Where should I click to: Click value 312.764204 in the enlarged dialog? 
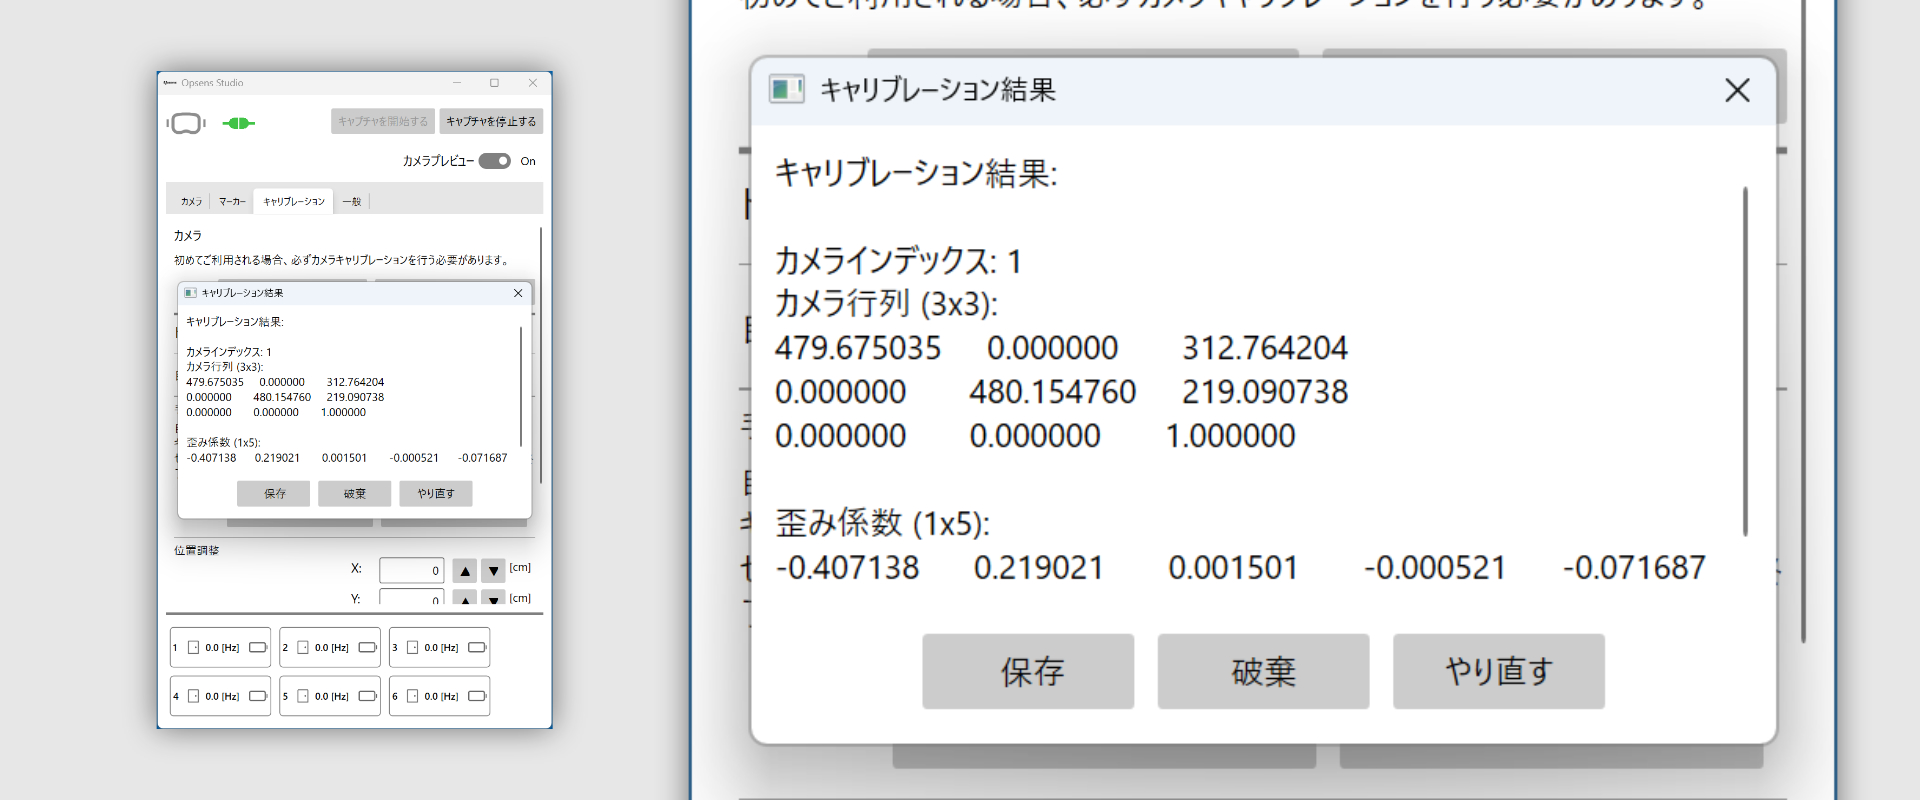(x=1265, y=348)
